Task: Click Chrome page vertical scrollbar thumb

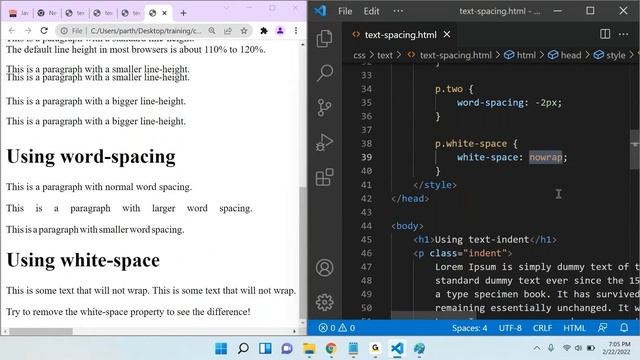Action: 302,253
